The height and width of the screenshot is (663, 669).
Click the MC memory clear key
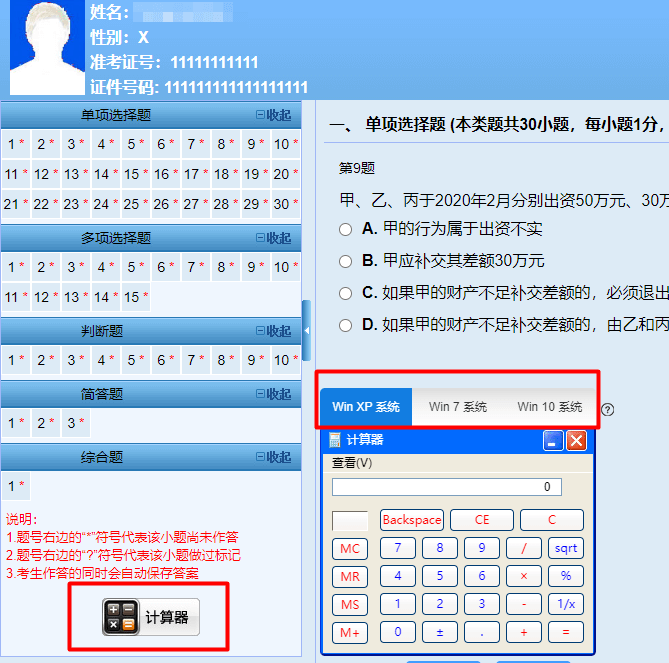point(350,548)
